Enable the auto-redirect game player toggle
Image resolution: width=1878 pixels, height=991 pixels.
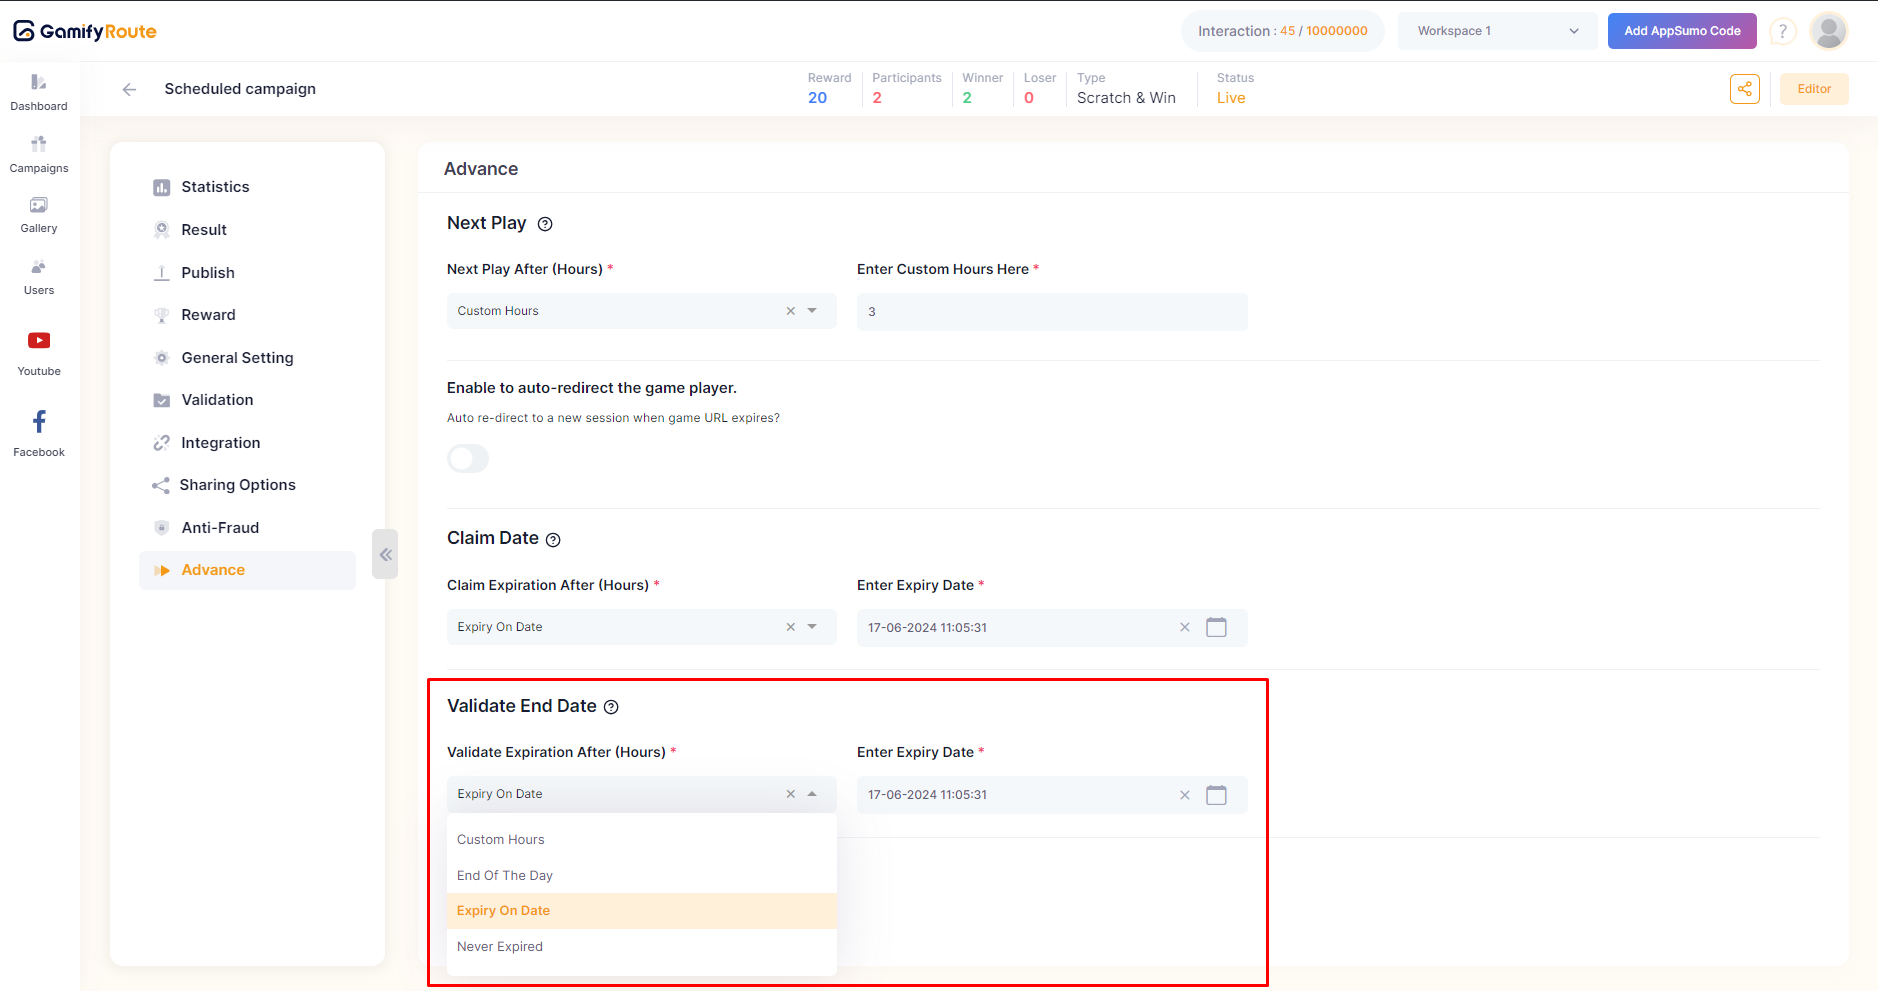468,459
